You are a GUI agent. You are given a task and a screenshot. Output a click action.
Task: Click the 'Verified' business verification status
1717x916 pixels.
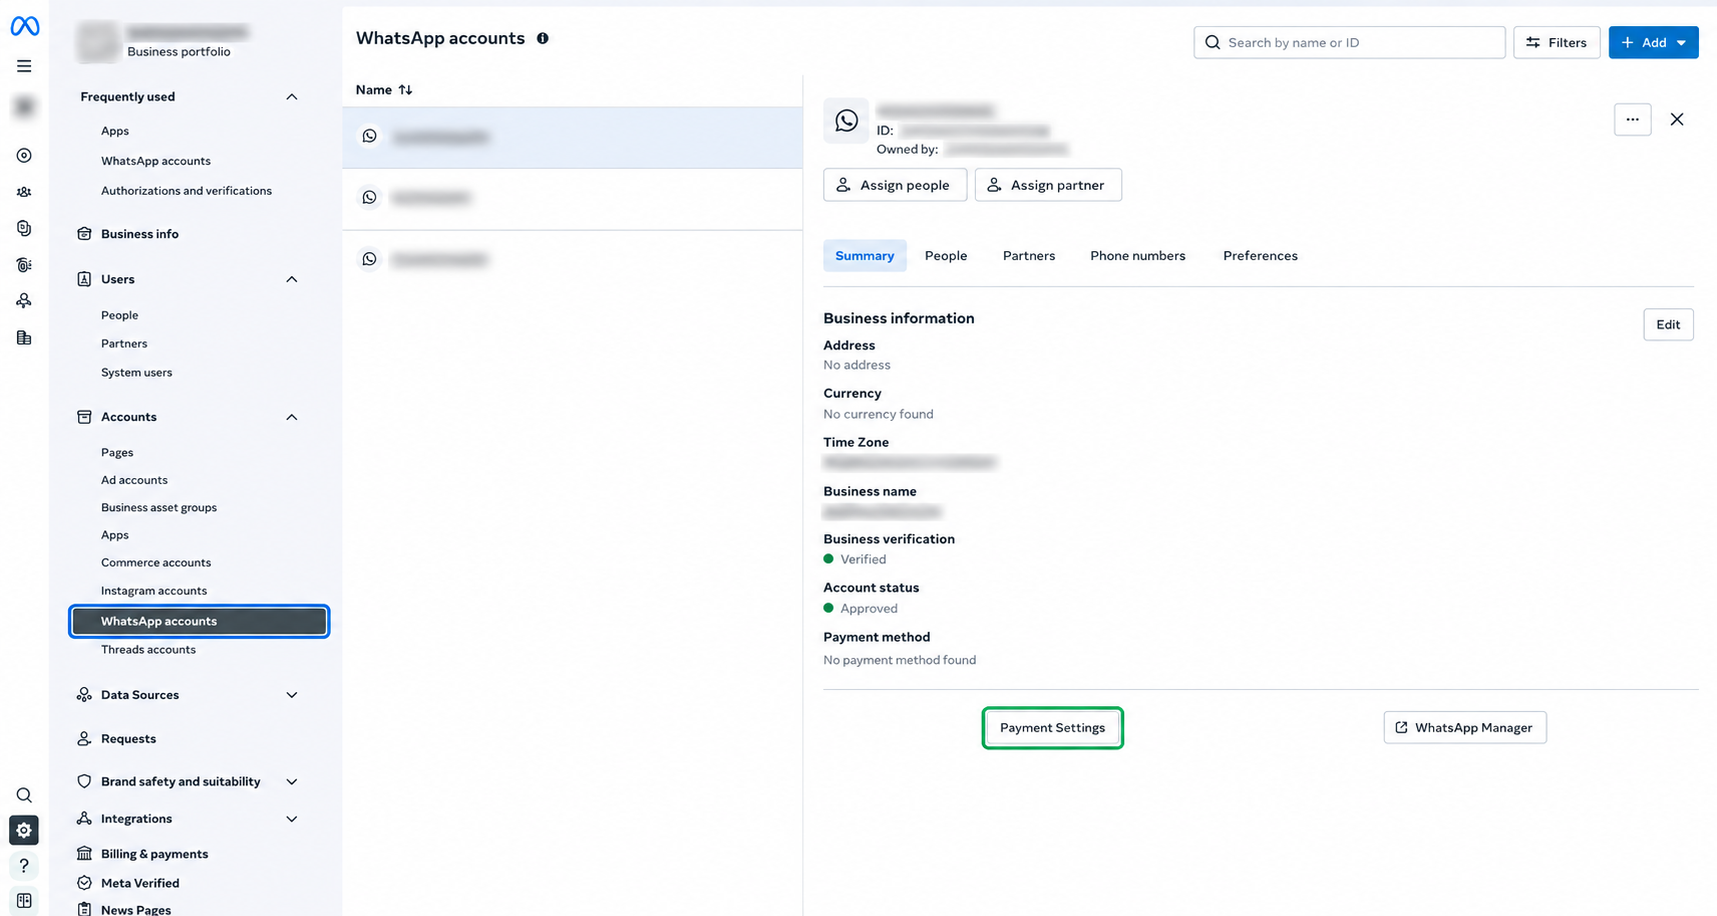point(863,559)
